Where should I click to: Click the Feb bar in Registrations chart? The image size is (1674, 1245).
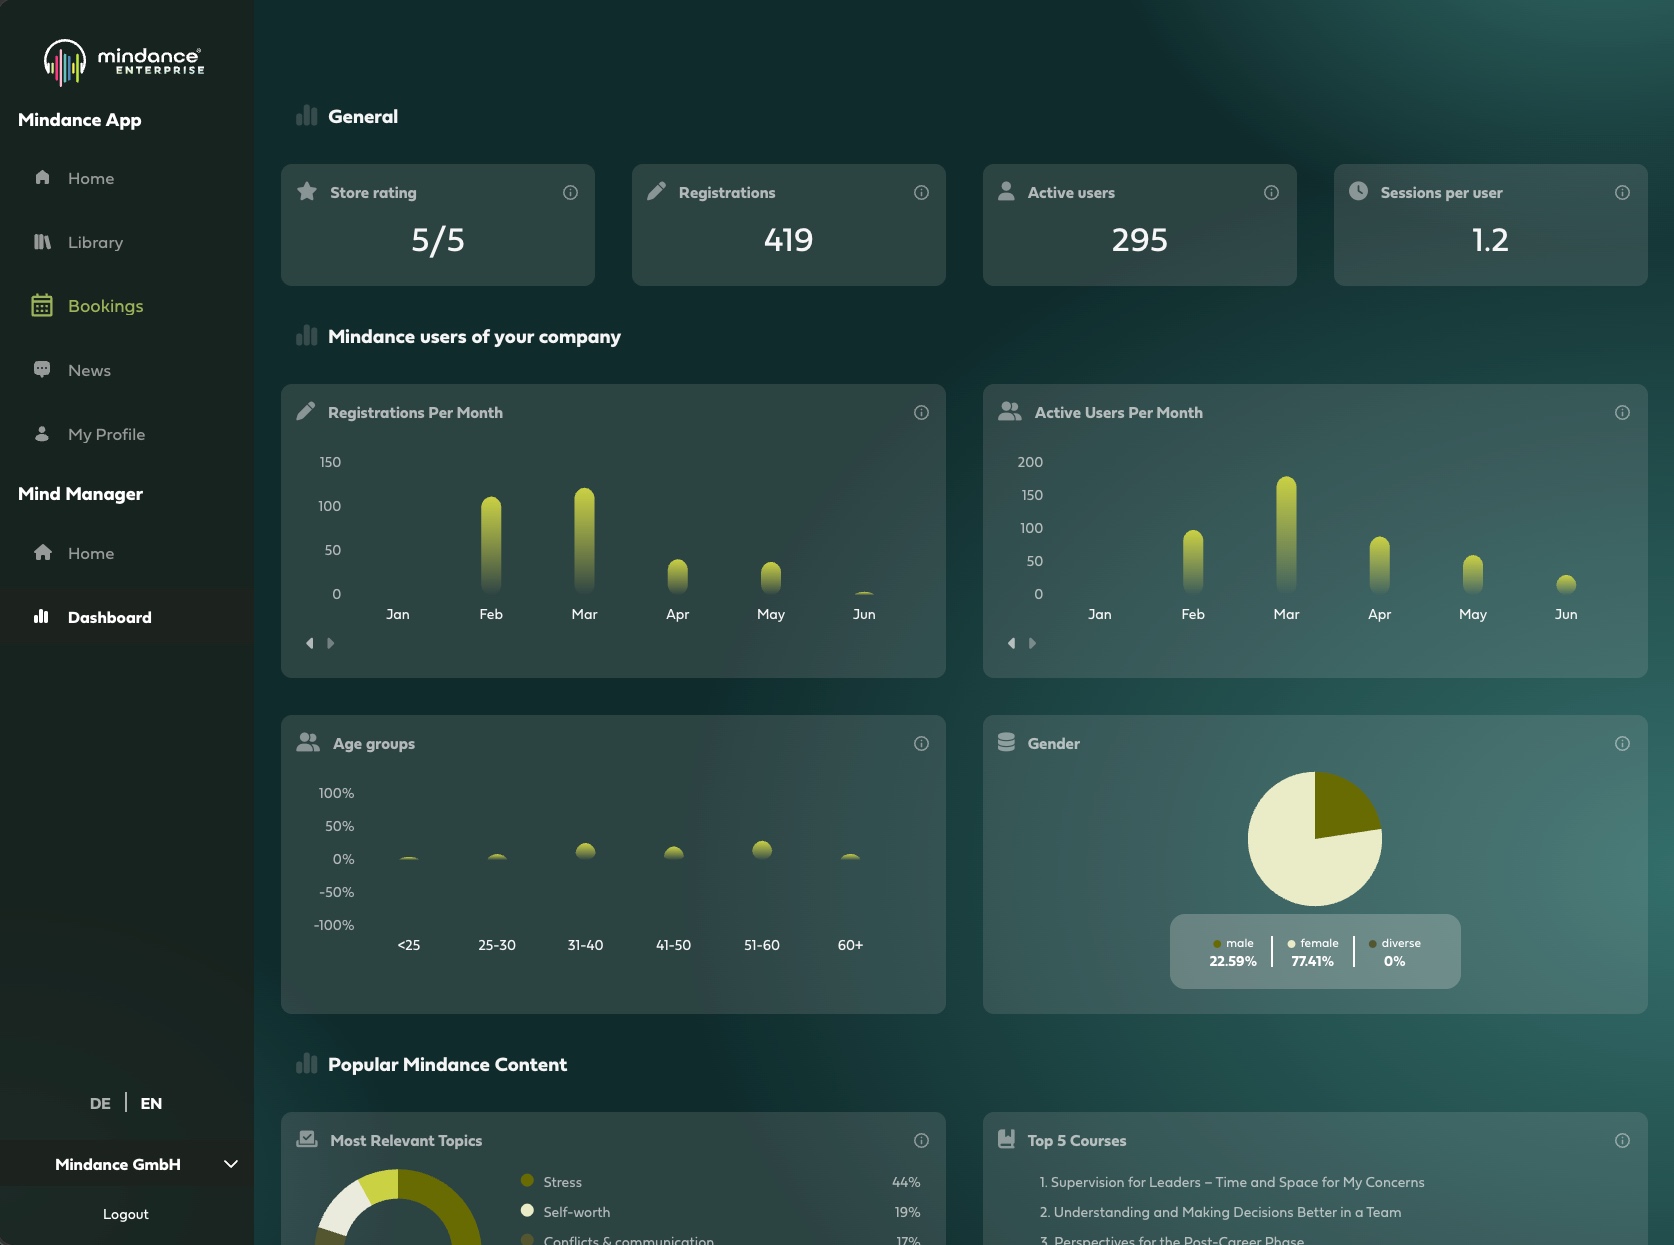click(x=491, y=545)
